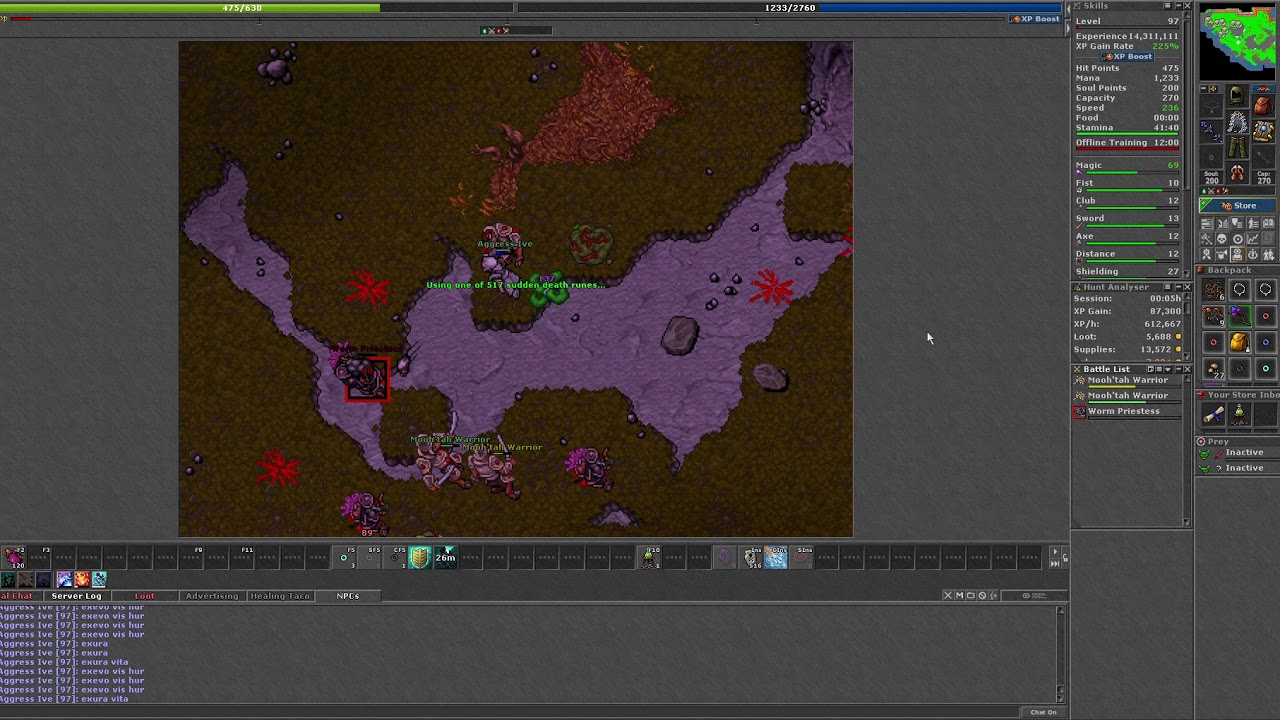The height and width of the screenshot is (720, 1280).
Task: Click the highlighted wand in Backpack panel
Action: point(1239,316)
